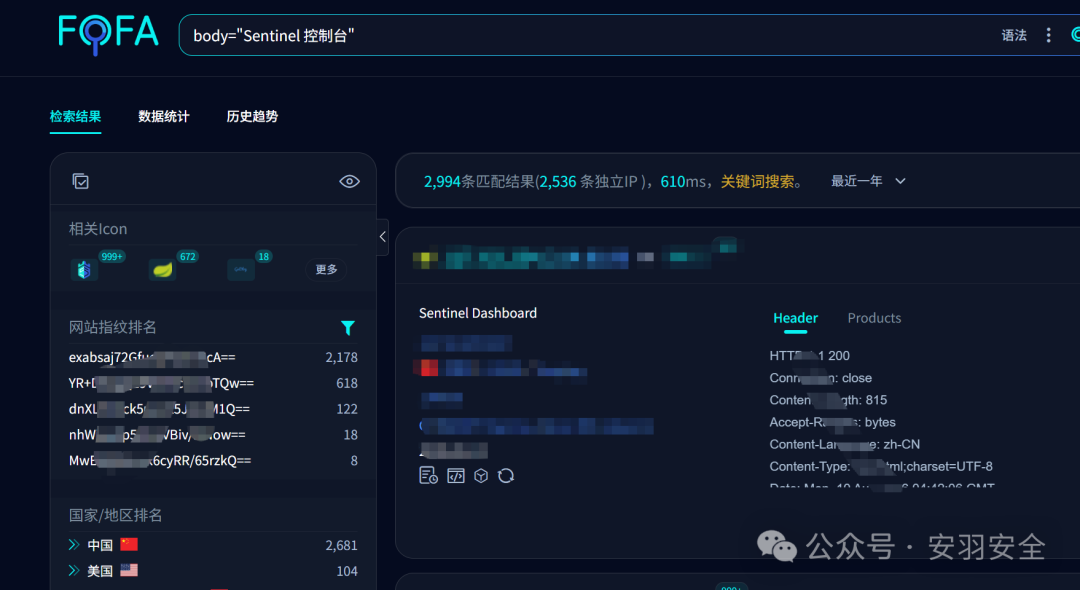Screen dimensions: 1080x590
Task: Select the Sentinel shield icon with 999+ badge
Action: [84, 269]
